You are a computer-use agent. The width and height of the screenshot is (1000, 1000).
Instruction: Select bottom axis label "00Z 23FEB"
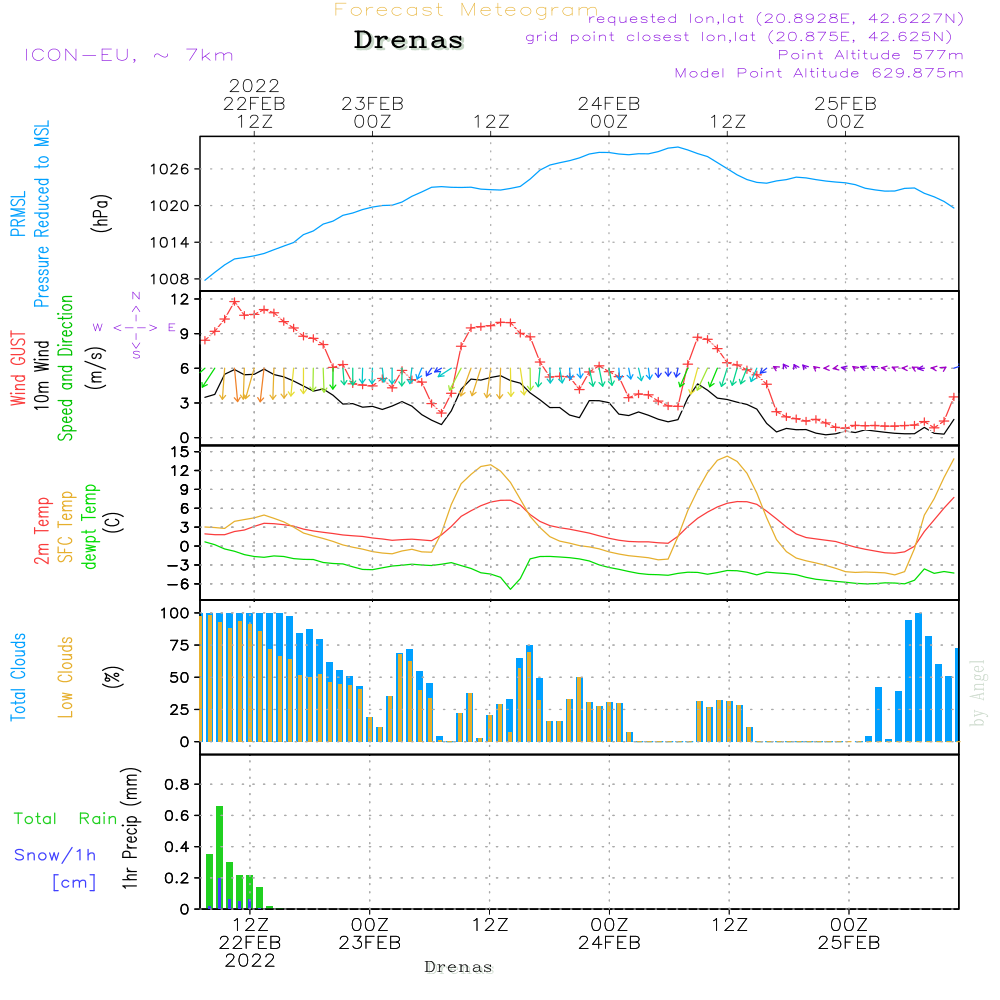tap(370, 934)
